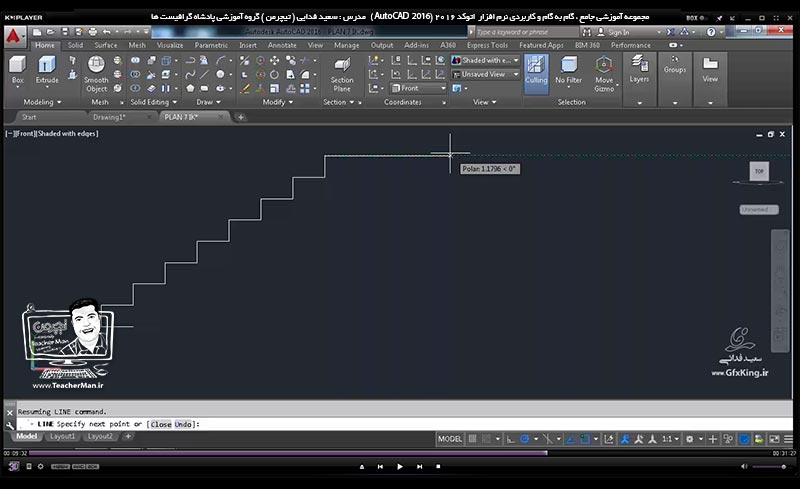Image resolution: width=800 pixels, height=489 pixels.
Task: Click the New file quick-access icon
Action: click(37, 32)
